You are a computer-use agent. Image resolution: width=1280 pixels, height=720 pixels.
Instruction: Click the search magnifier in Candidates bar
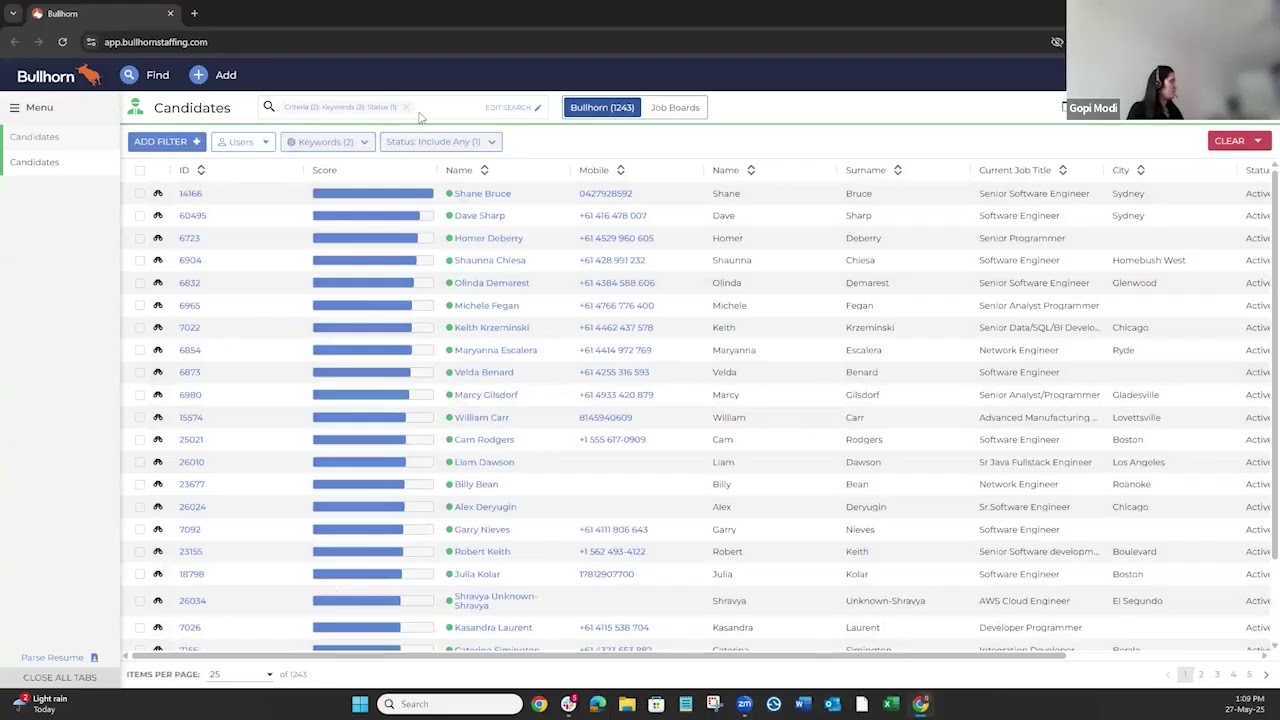tap(269, 107)
